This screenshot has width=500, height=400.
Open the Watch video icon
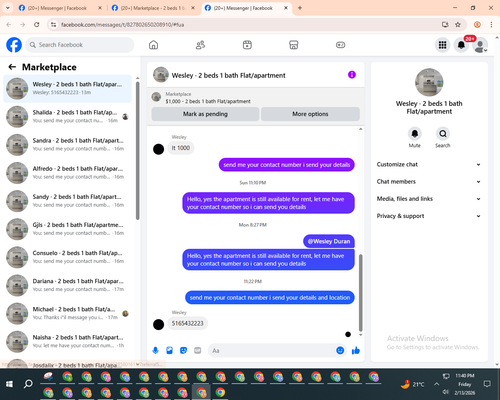(247, 45)
